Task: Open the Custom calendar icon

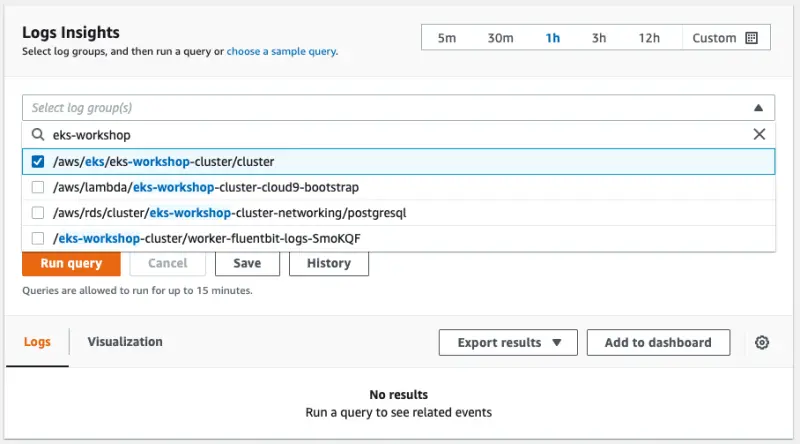Action: tap(751, 38)
